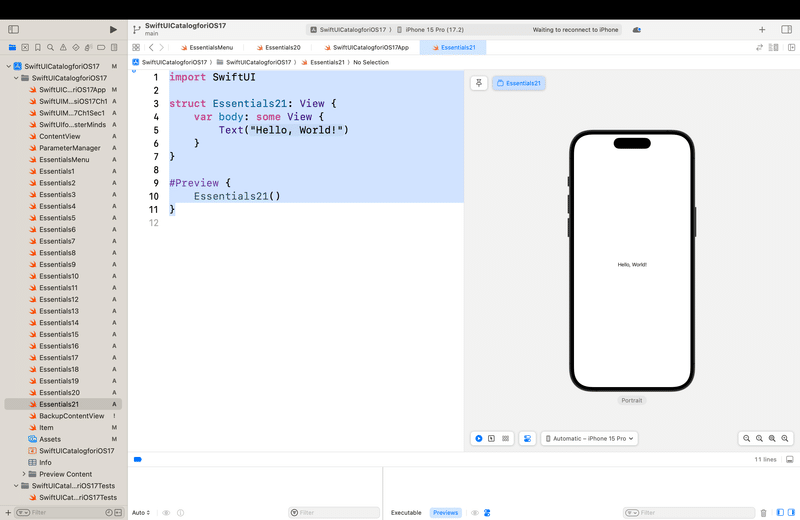The image size is (800, 520).
Task: Toggle the debug area visibility button
Action: tap(790, 459)
